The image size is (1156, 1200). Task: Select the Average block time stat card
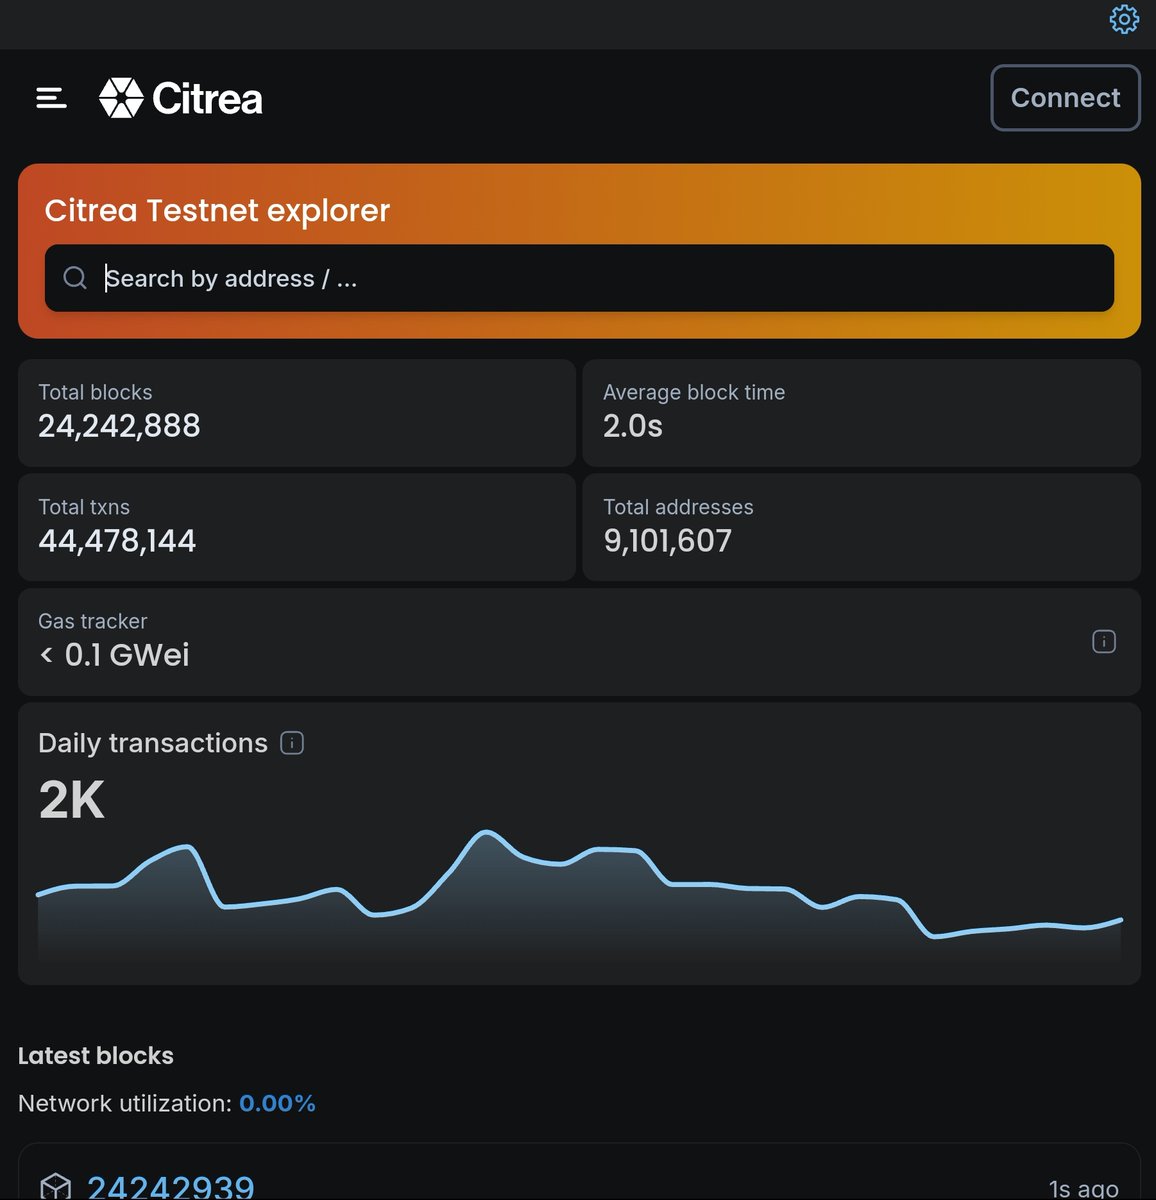click(x=862, y=412)
